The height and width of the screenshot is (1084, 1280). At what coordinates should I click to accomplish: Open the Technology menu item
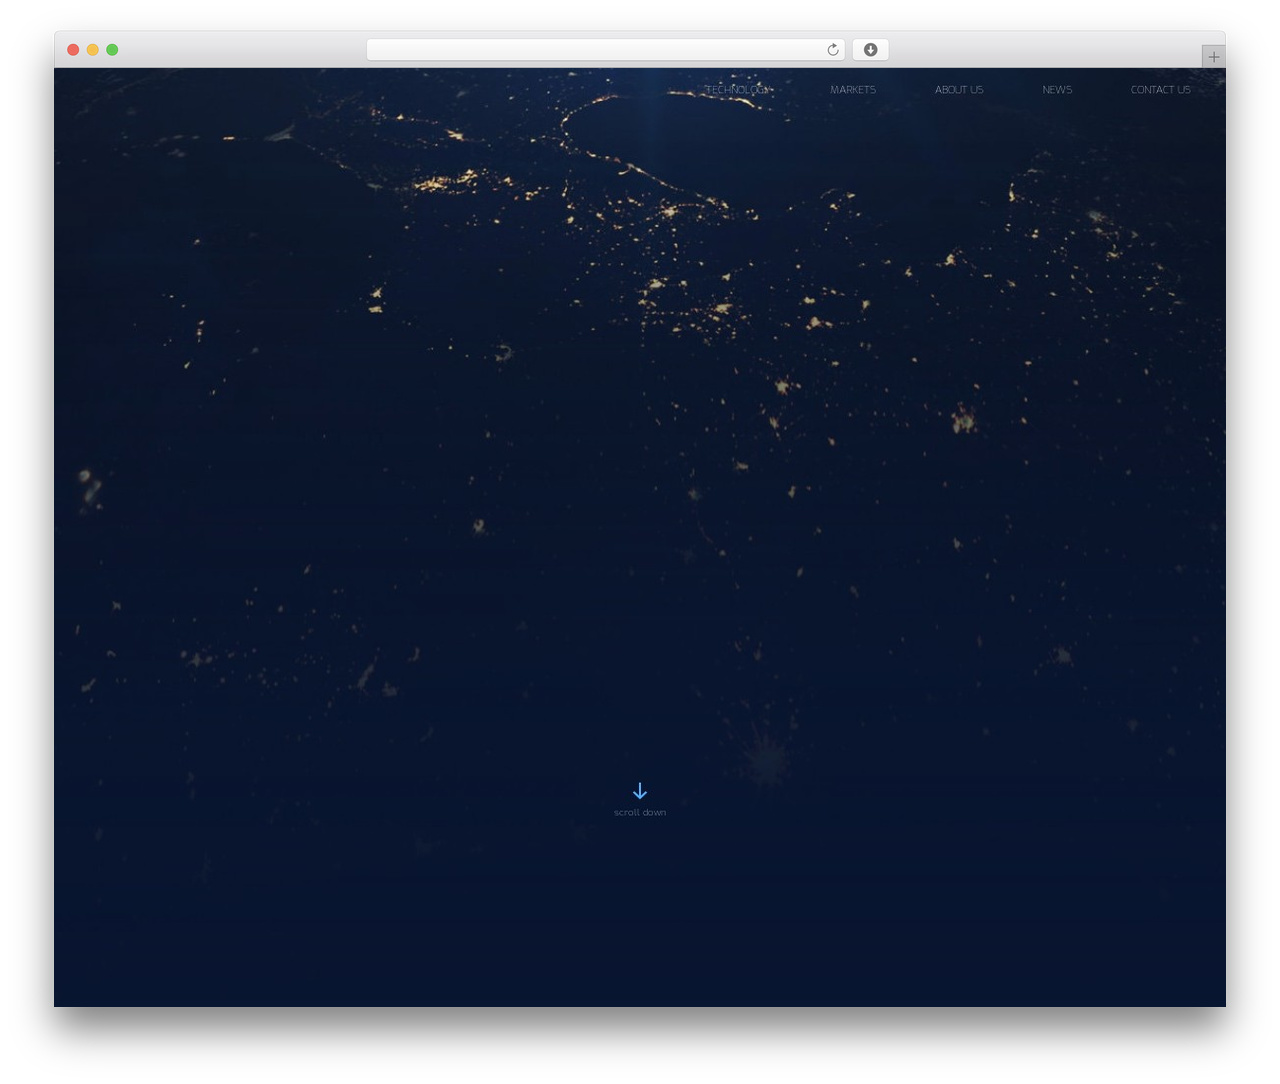pos(738,90)
